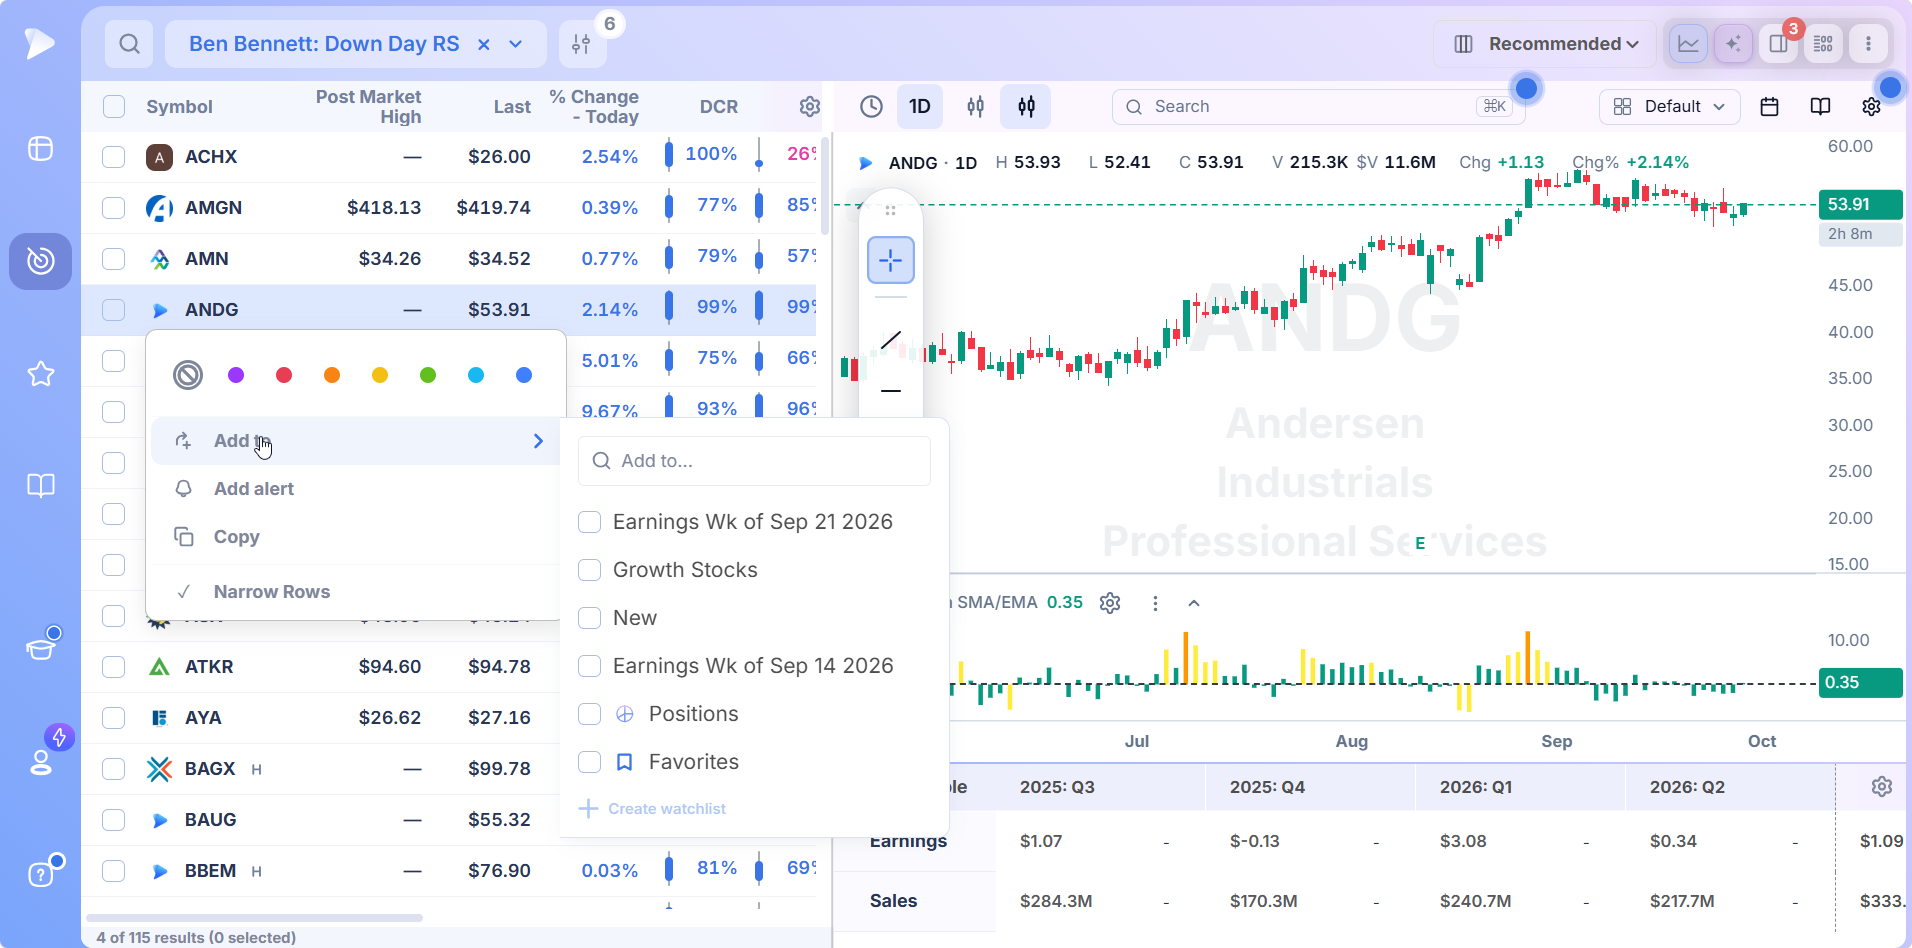
Task: Click the clock history icon on chart toolbar
Action: 871,106
